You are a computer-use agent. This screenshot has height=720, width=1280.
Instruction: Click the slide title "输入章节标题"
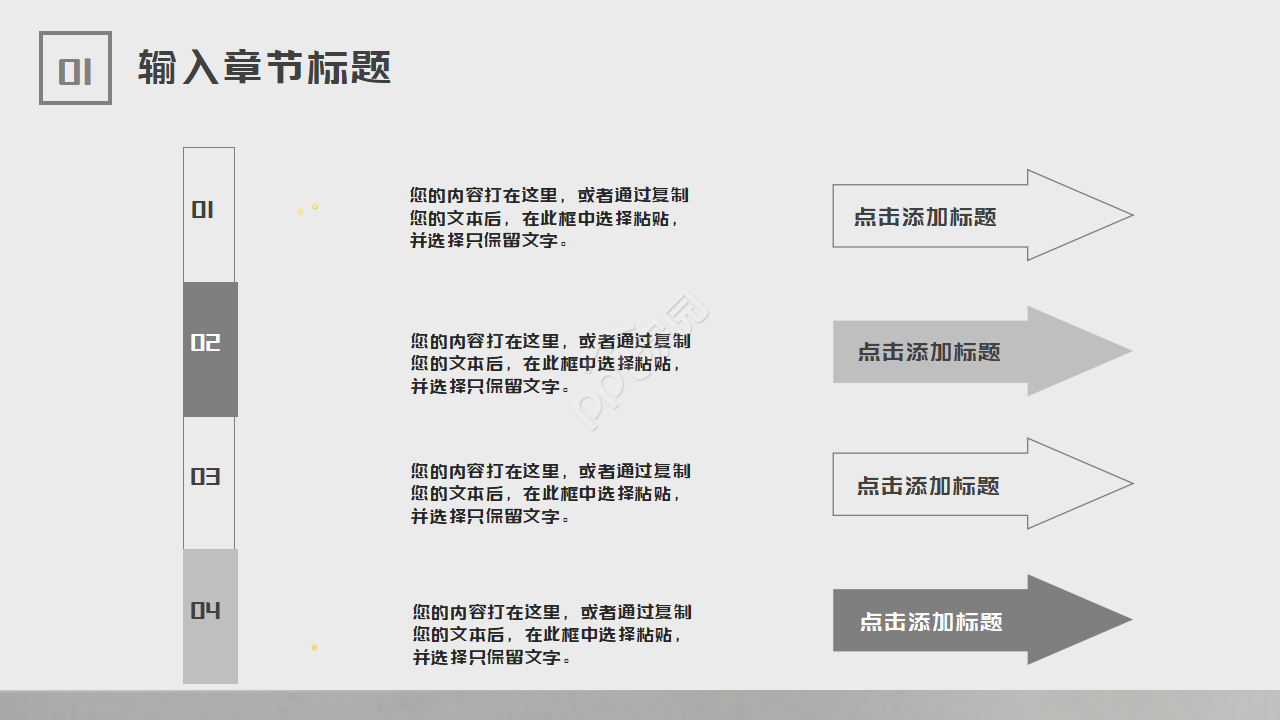265,66
